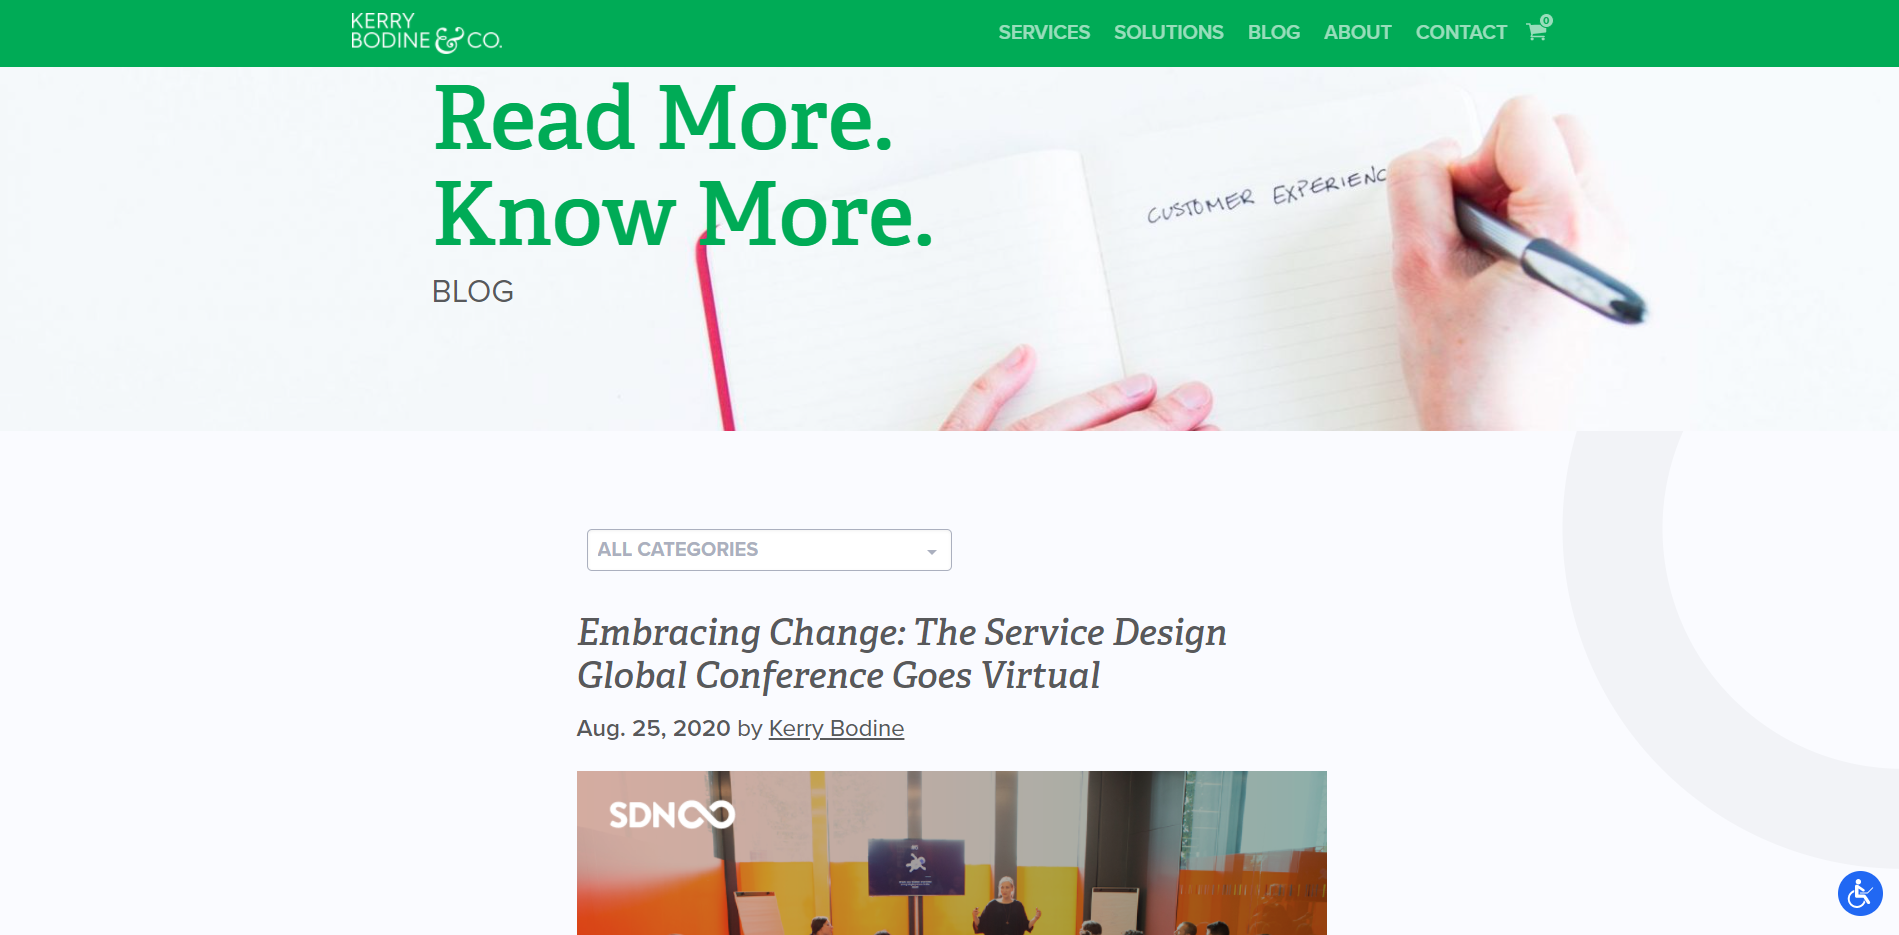Open the Contact page
The width and height of the screenshot is (1899, 935).
click(x=1461, y=32)
